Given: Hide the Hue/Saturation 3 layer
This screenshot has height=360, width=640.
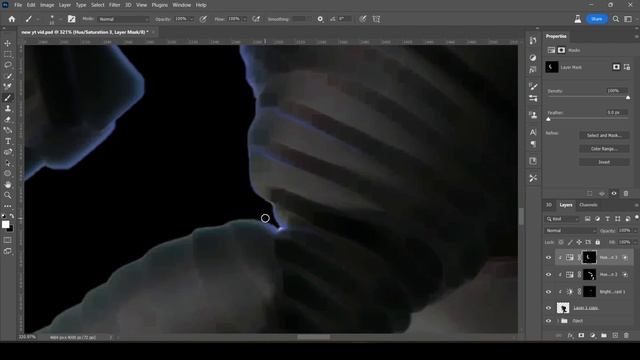Looking at the screenshot, I should pyautogui.click(x=549, y=258).
